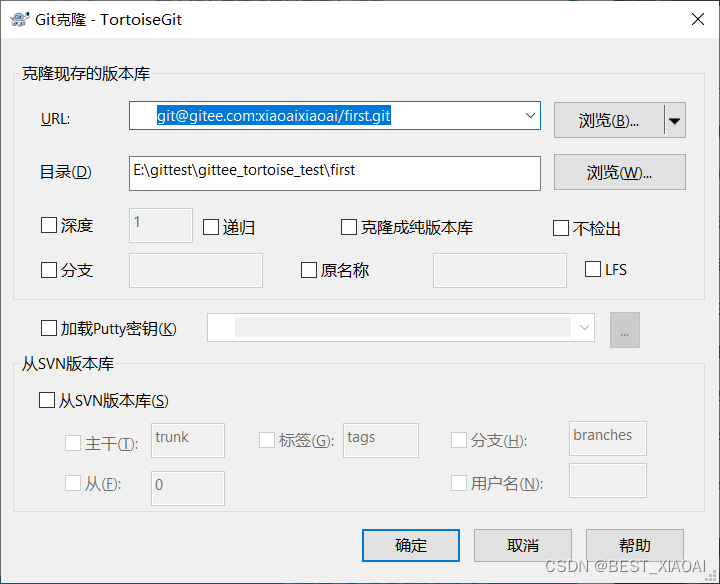Click the window resize grip at corner
Image resolution: width=720 pixels, height=584 pixels.
(713, 577)
